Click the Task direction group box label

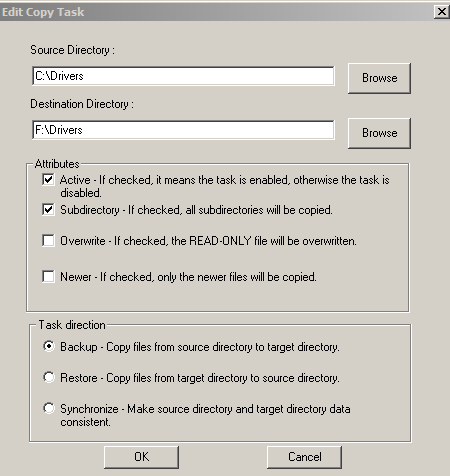pyautogui.click(x=72, y=325)
